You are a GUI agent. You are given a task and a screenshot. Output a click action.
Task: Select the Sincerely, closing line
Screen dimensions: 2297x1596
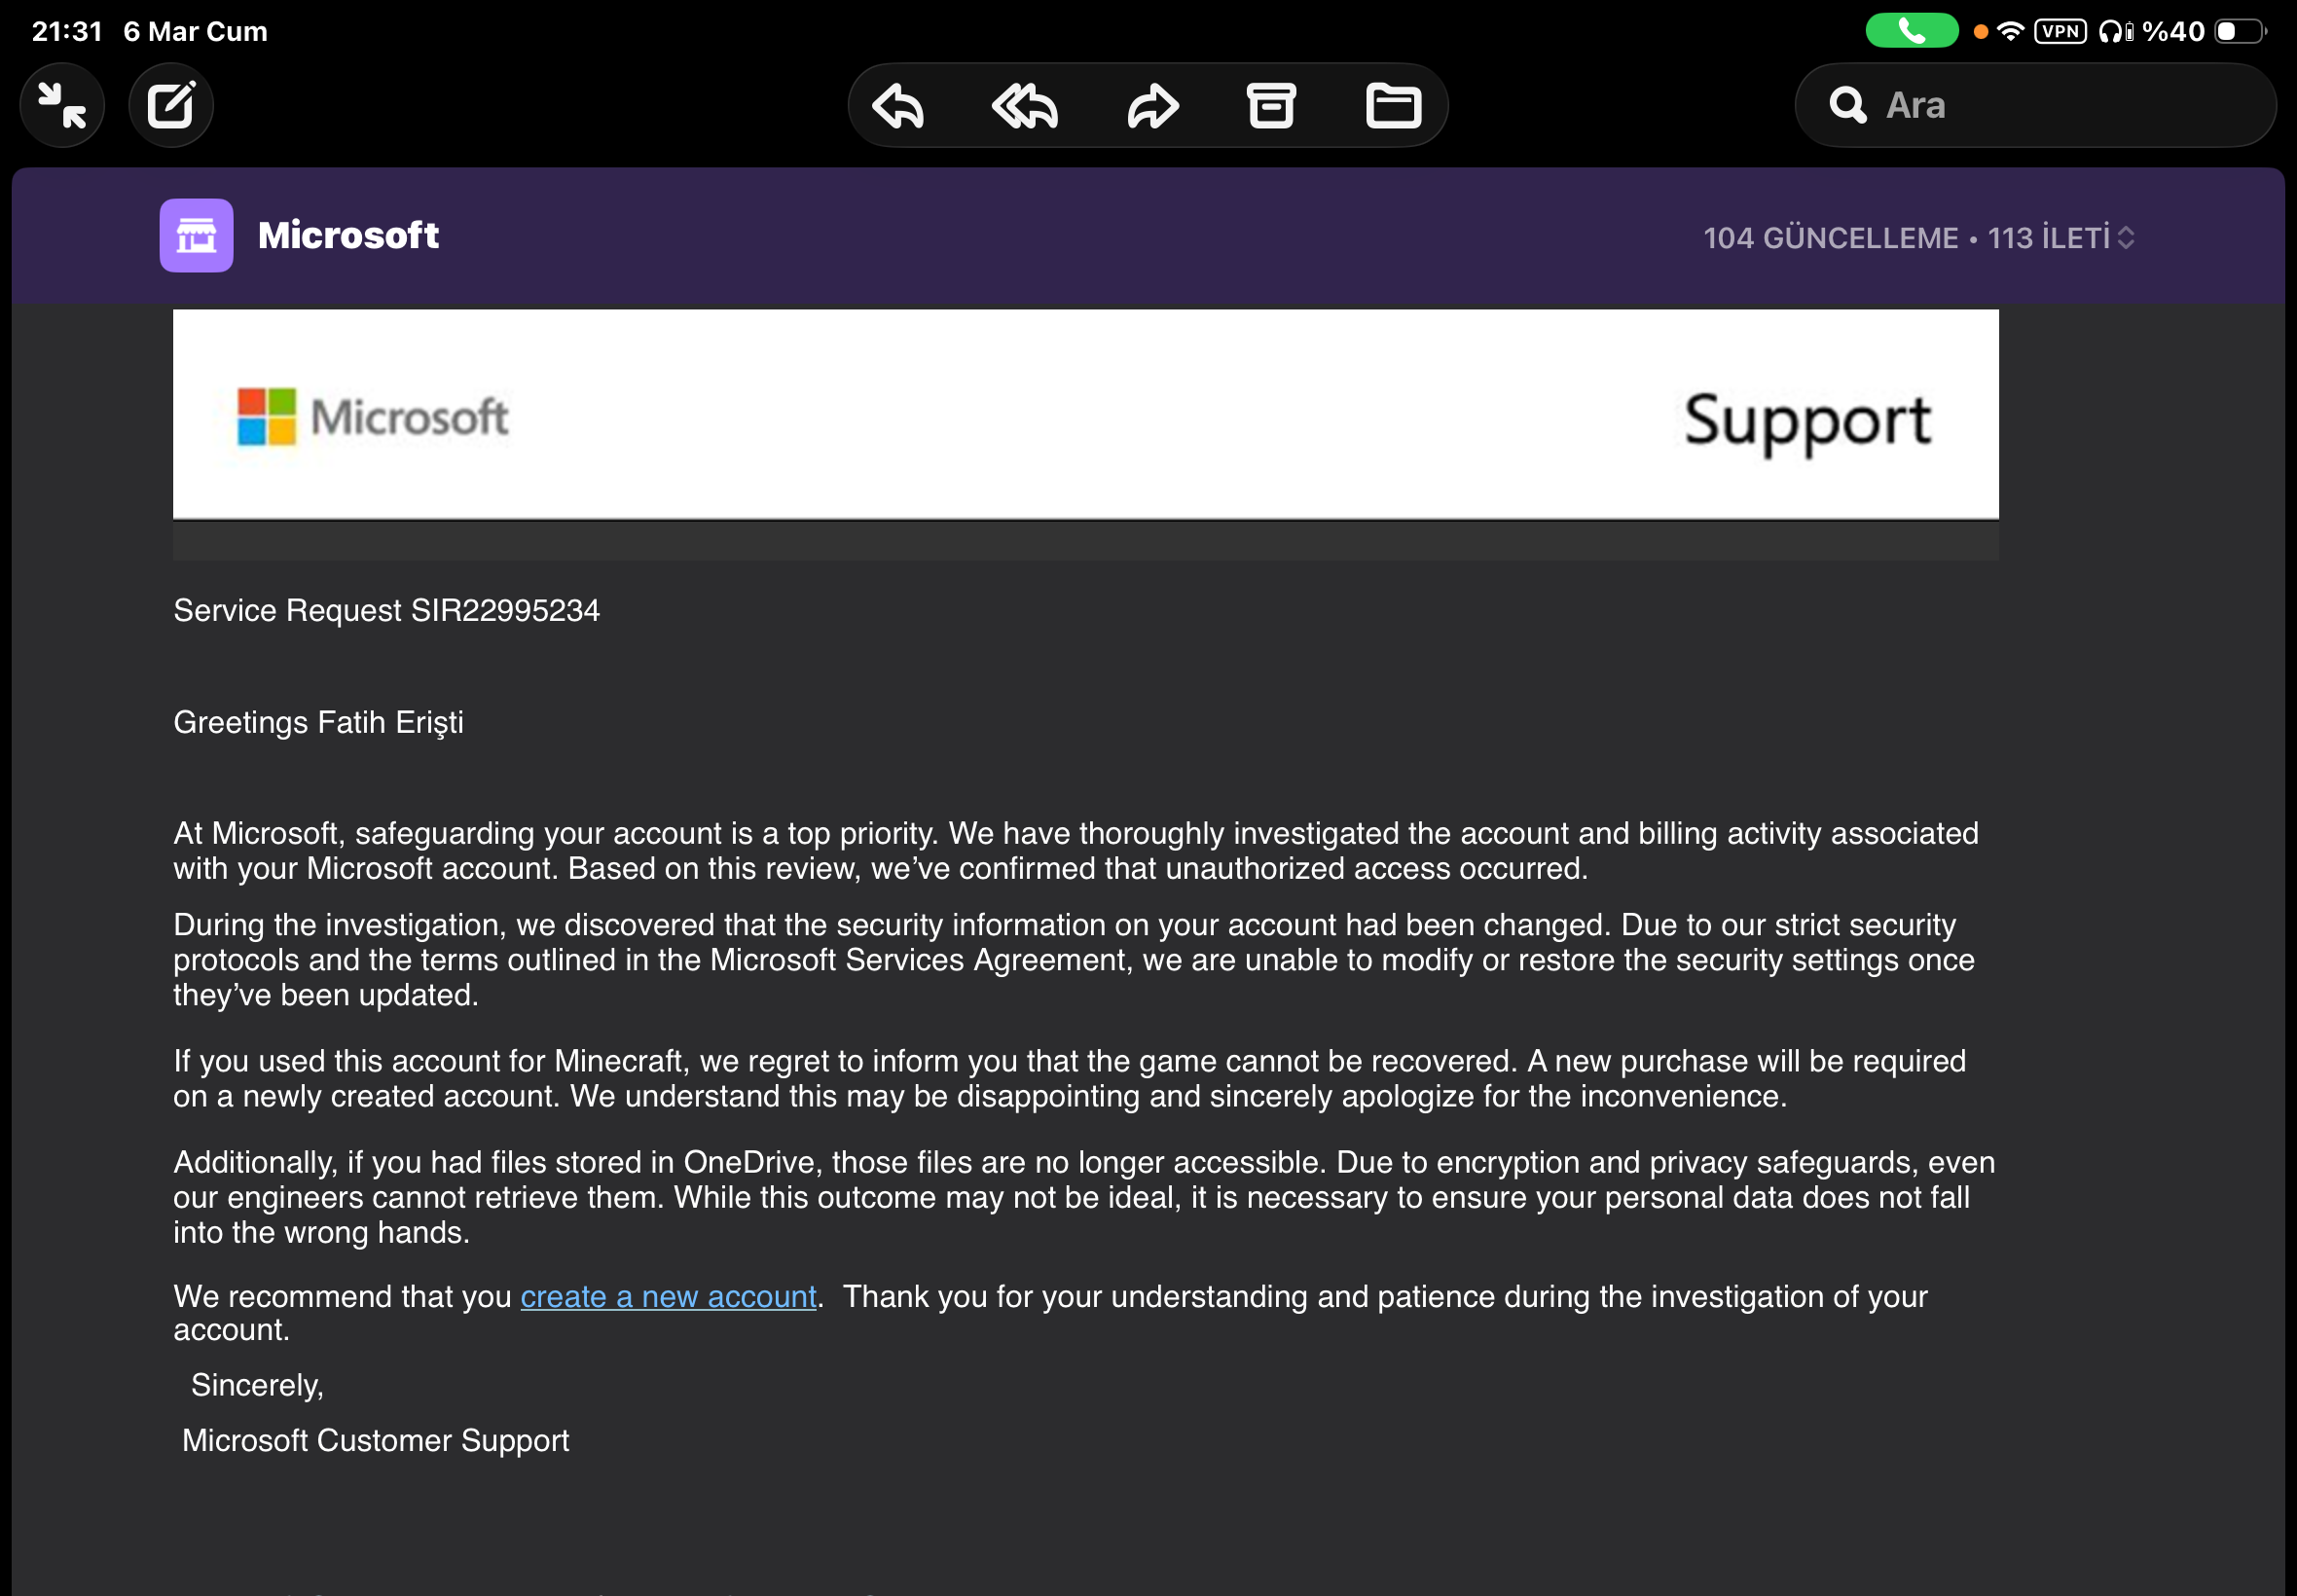(x=257, y=1385)
